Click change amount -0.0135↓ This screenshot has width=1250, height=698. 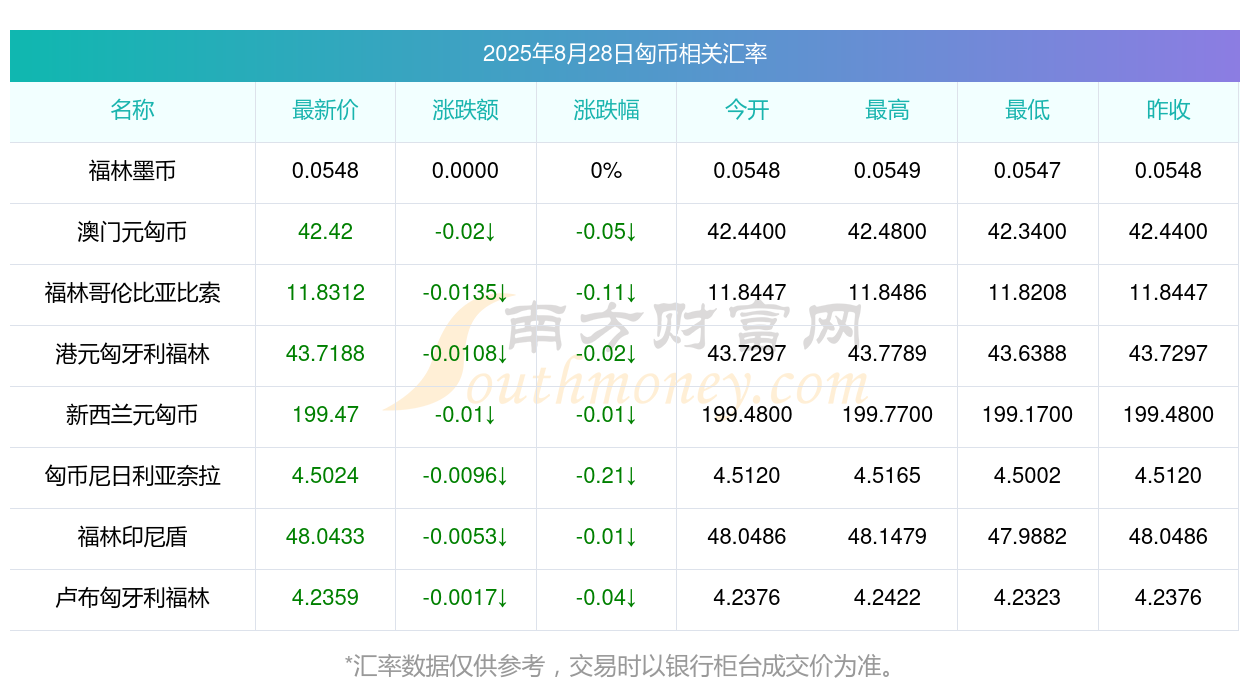(466, 293)
